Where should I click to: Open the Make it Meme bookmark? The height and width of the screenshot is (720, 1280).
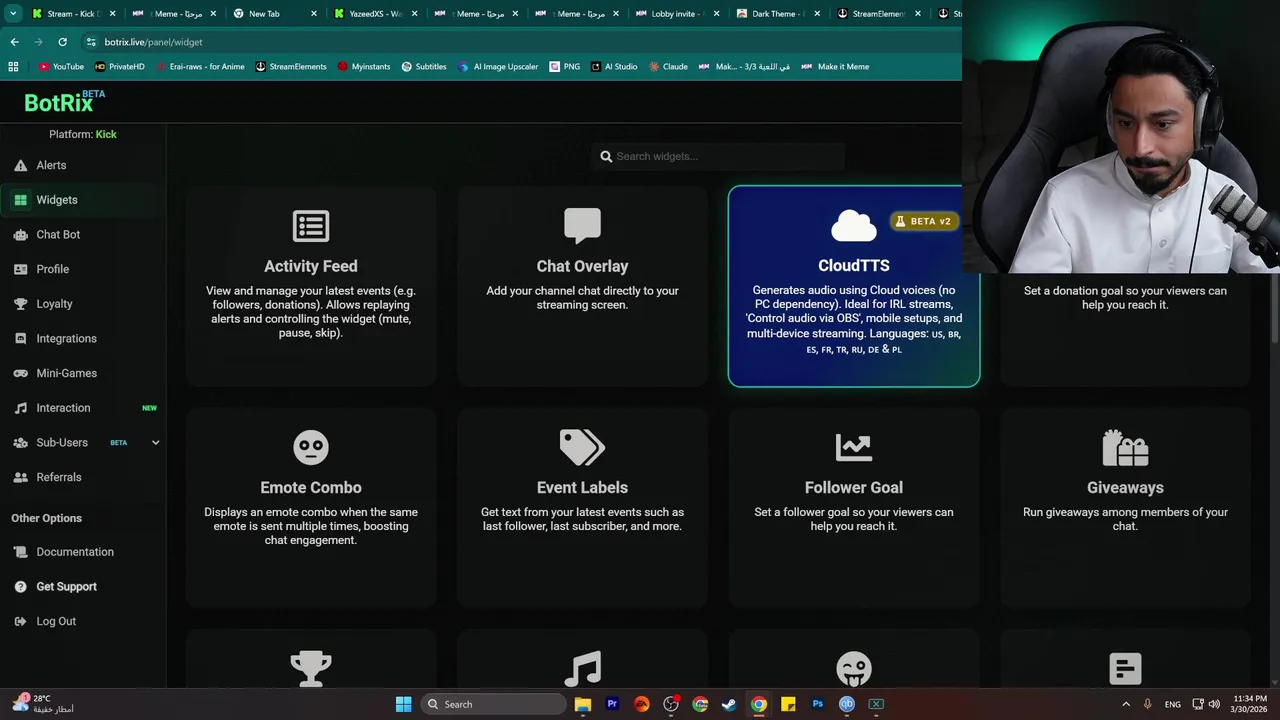[x=835, y=67]
